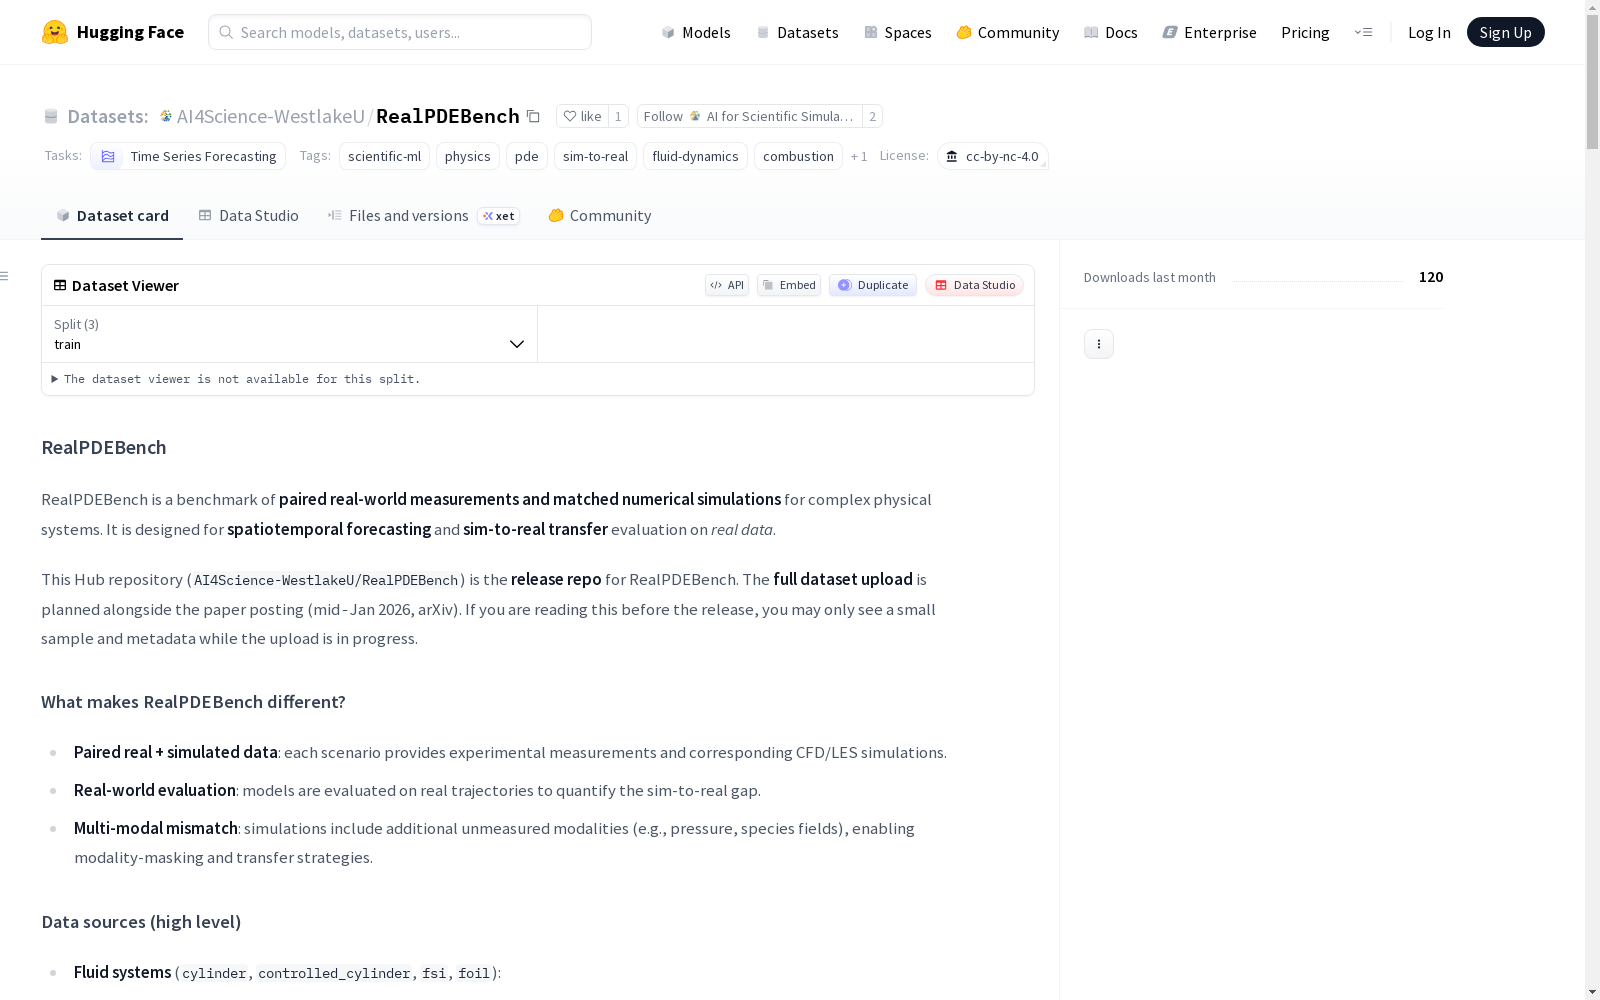This screenshot has width=1600, height=1000.
Task: Click the 'Downloads last month' label
Action: (1150, 277)
